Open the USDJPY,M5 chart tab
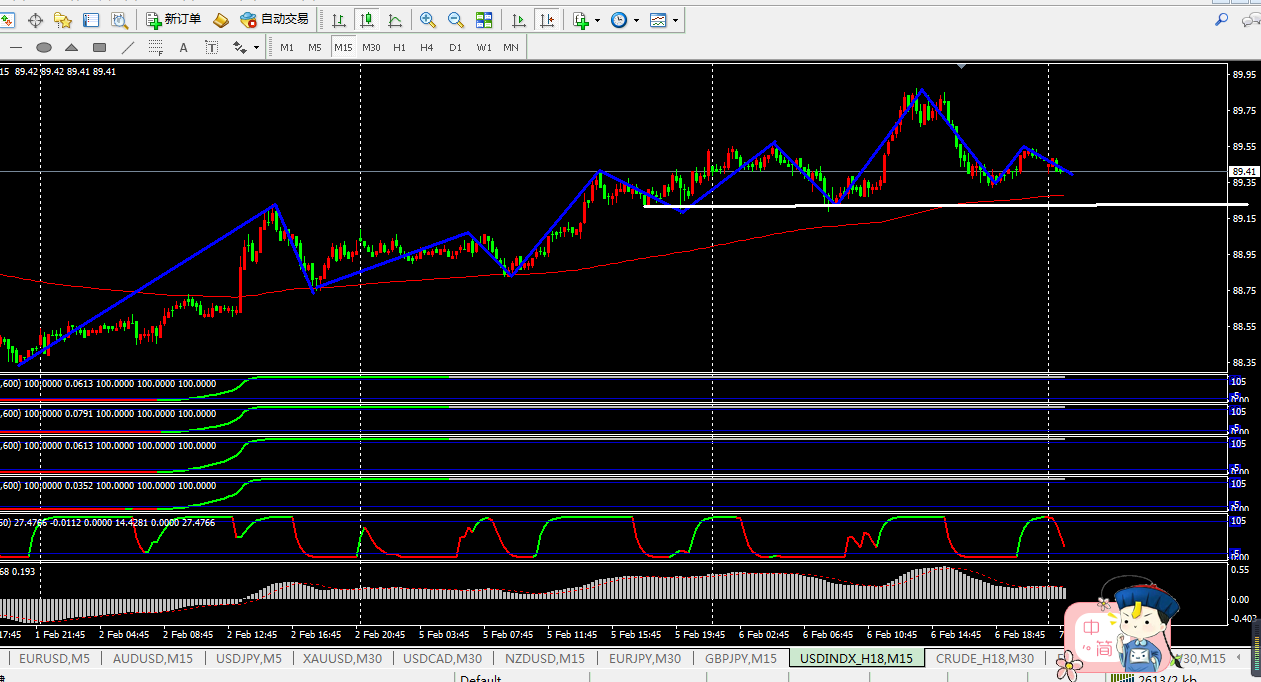 [250, 658]
